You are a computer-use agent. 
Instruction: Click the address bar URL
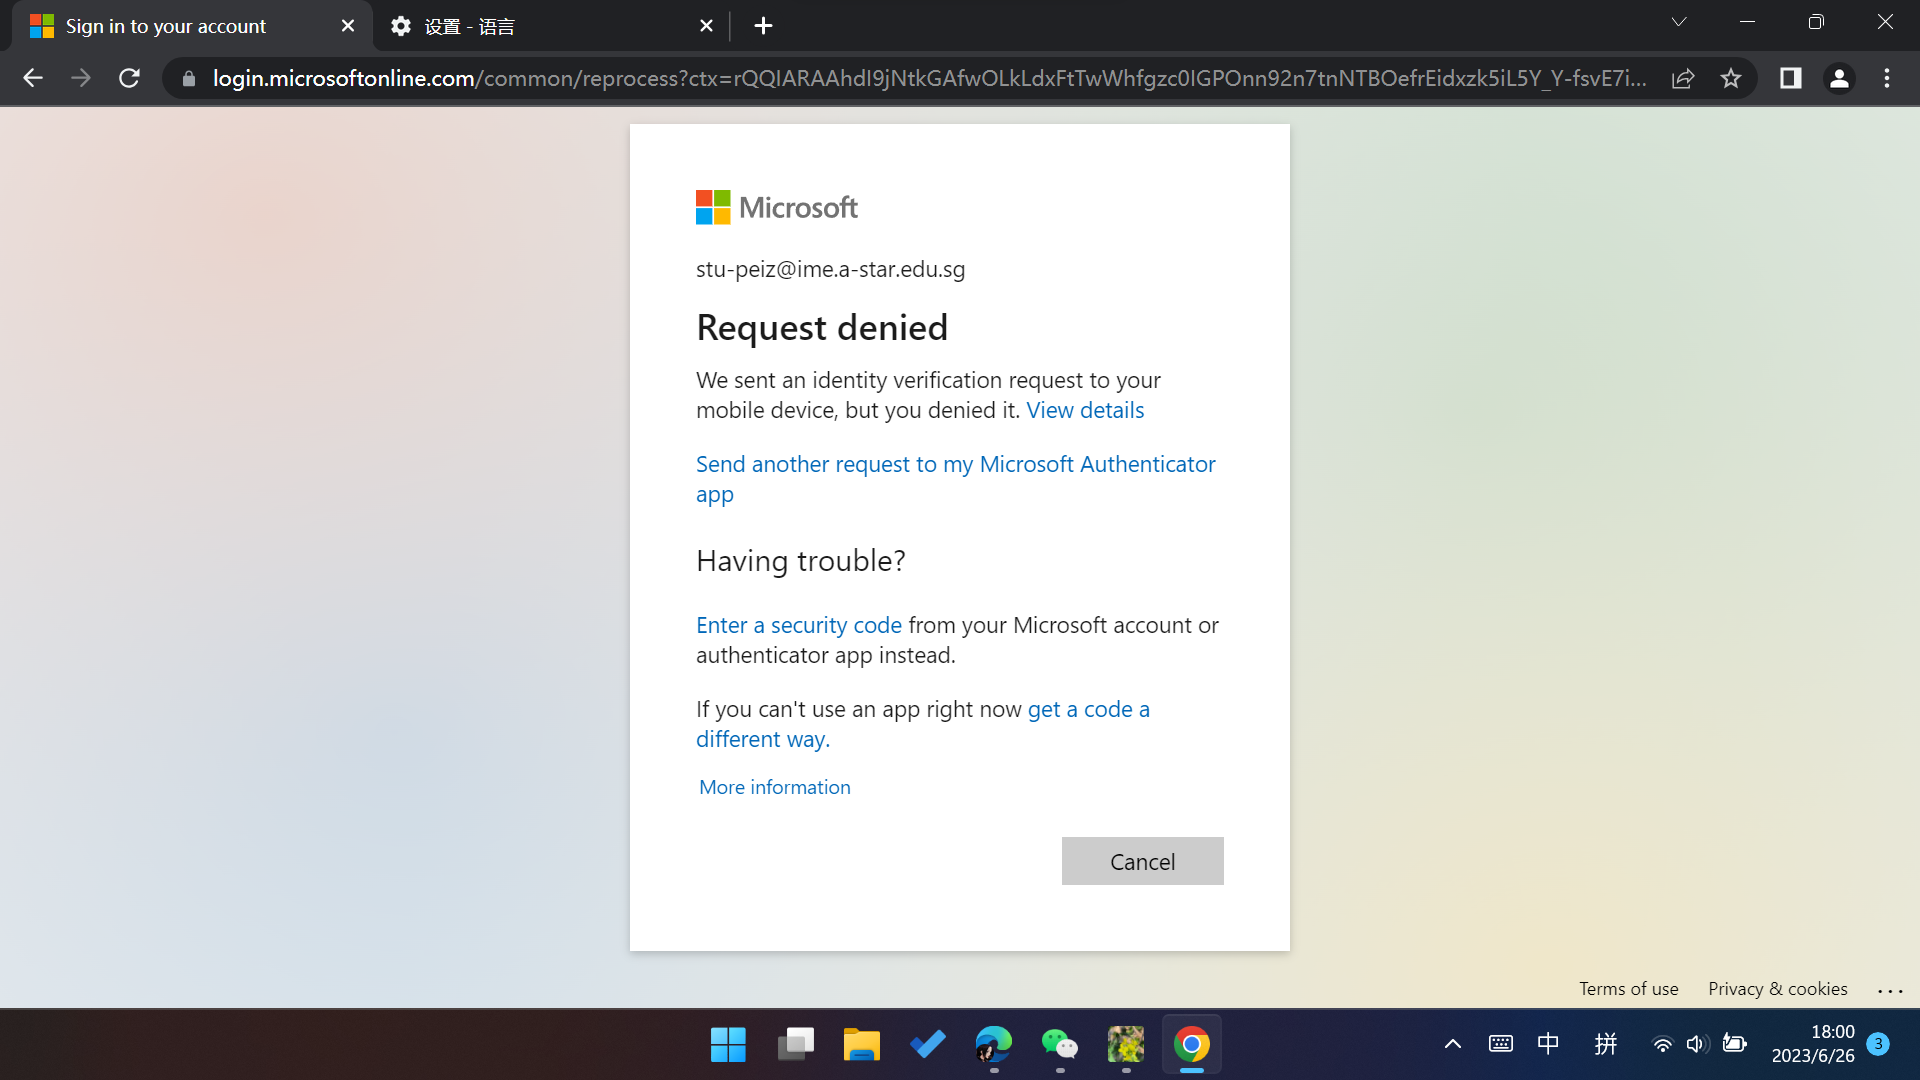929,78
